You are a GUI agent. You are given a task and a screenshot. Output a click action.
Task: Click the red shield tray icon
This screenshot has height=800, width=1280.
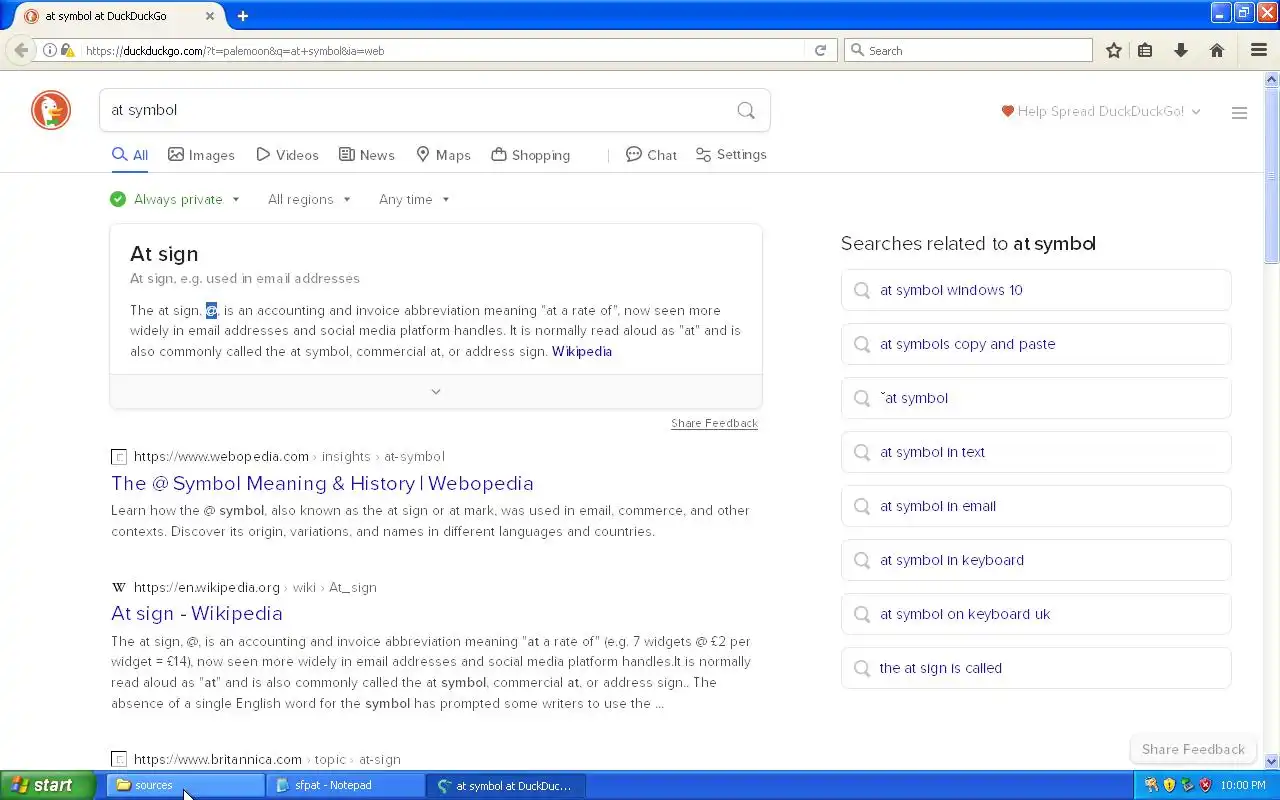[x=1205, y=785]
